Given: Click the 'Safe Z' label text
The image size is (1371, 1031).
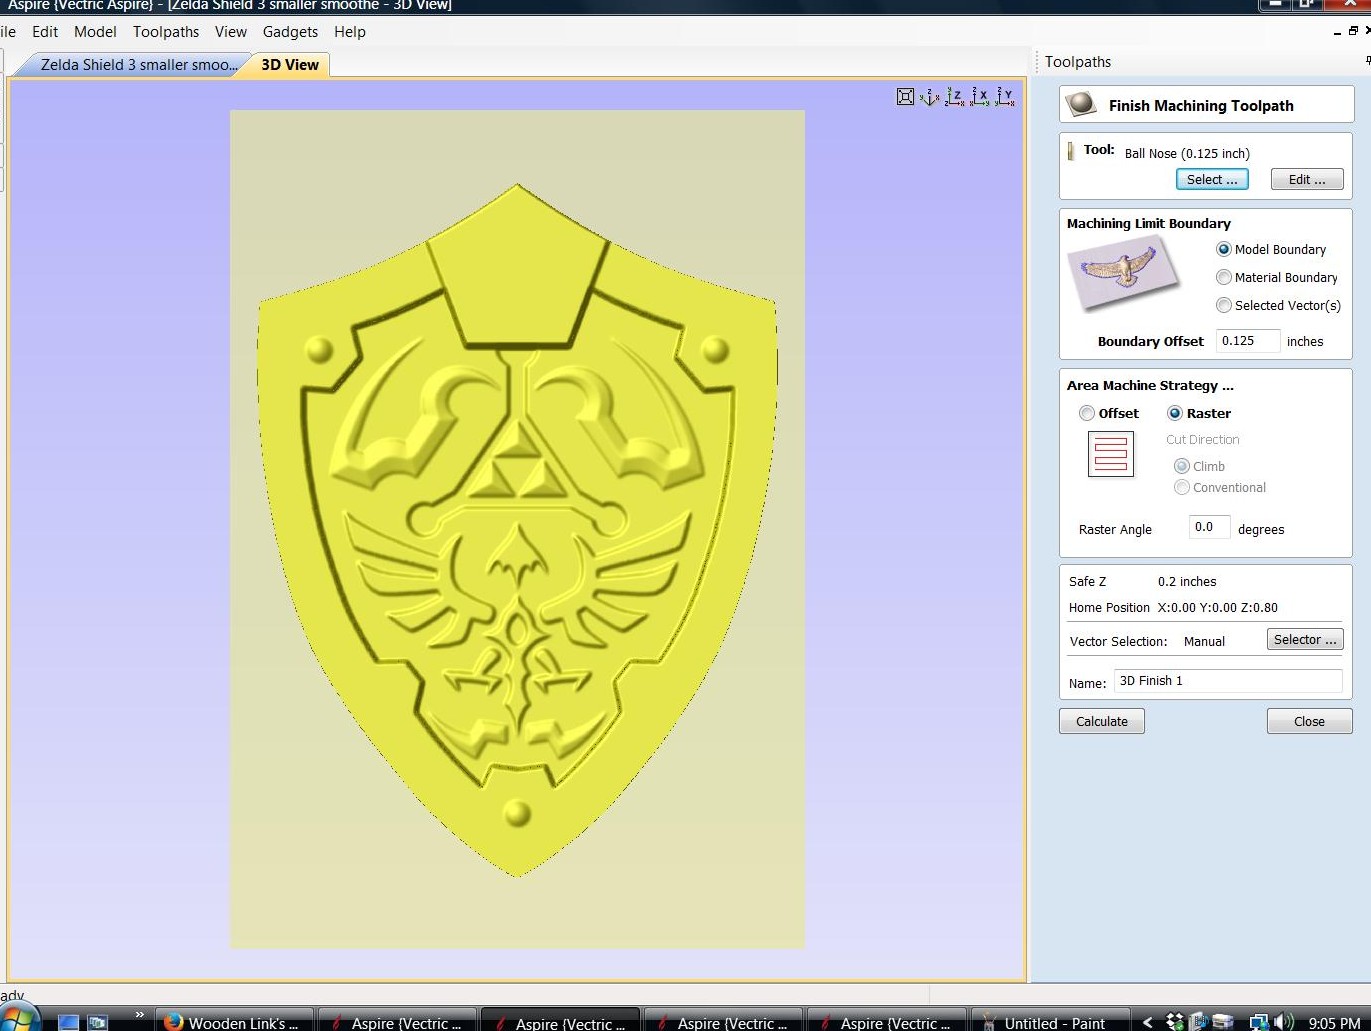Looking at the screenshot, I should point(1088,581).
